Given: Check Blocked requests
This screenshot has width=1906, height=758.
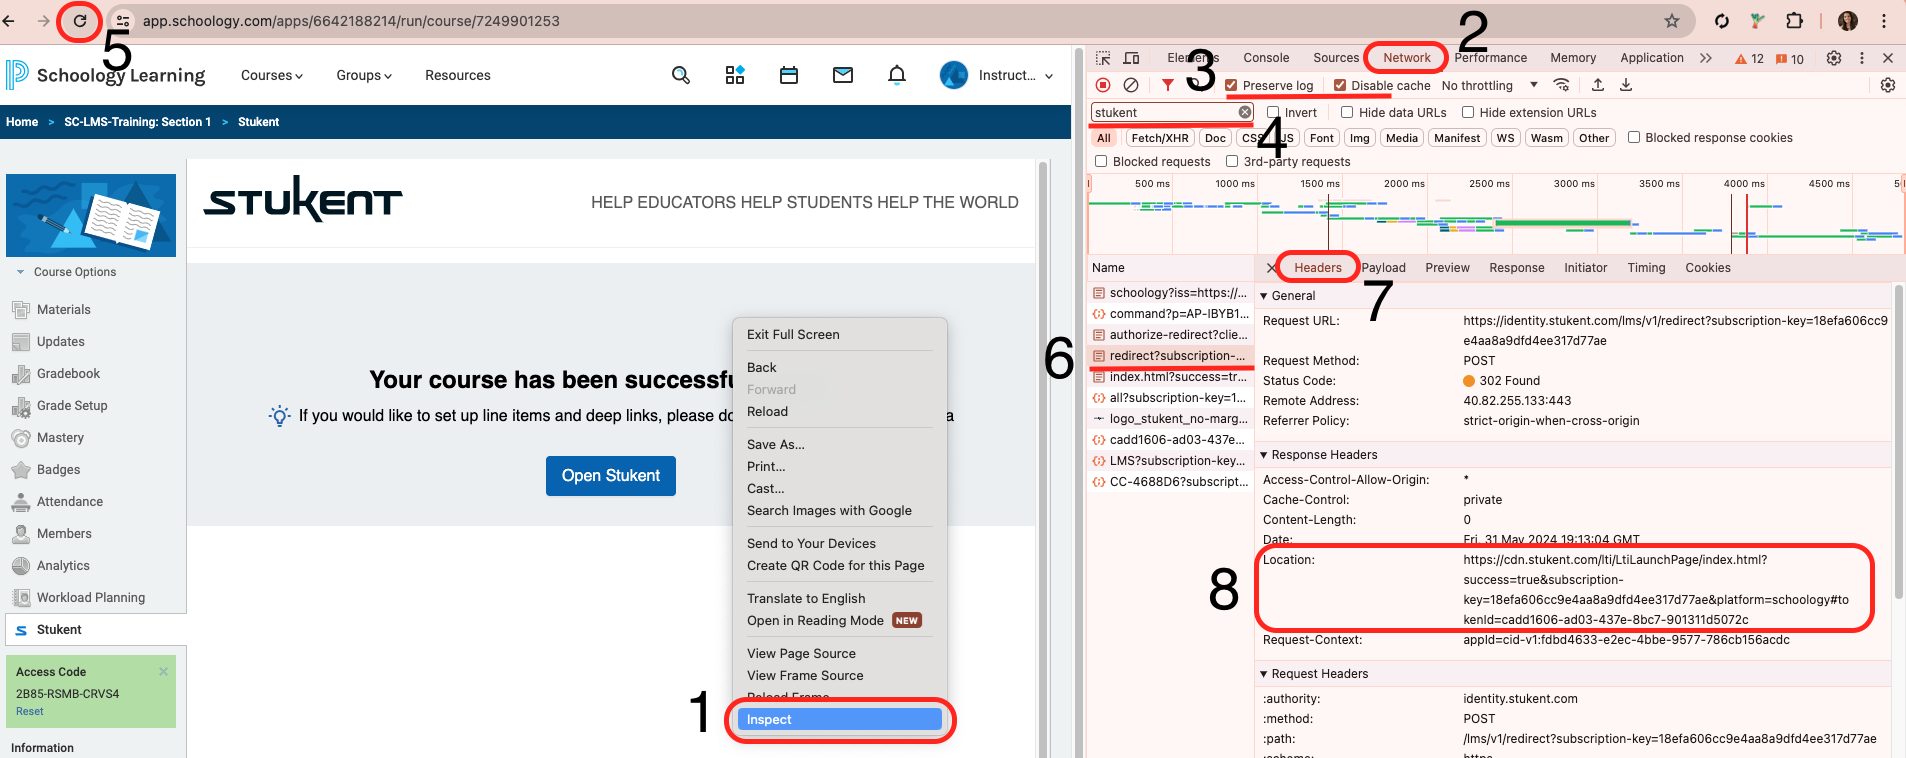Looking at the screenshot, I should click(x=1101, y=161).
